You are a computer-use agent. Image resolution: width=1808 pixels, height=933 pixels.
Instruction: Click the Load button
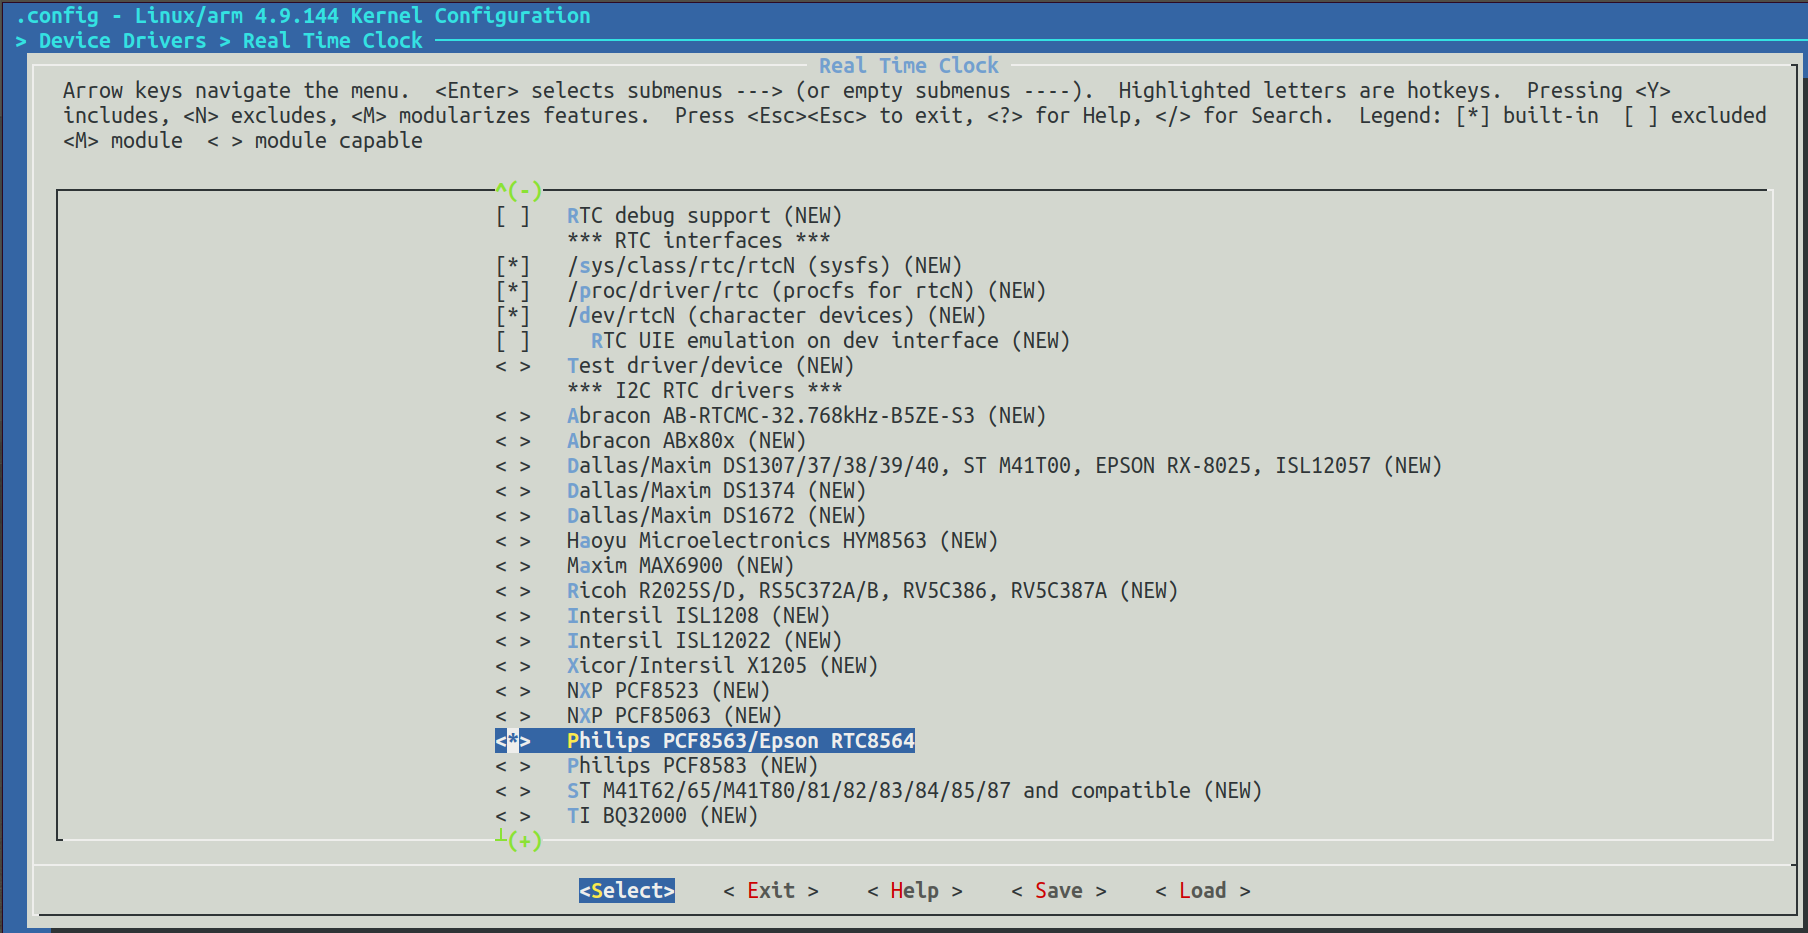pos(1202,890)
